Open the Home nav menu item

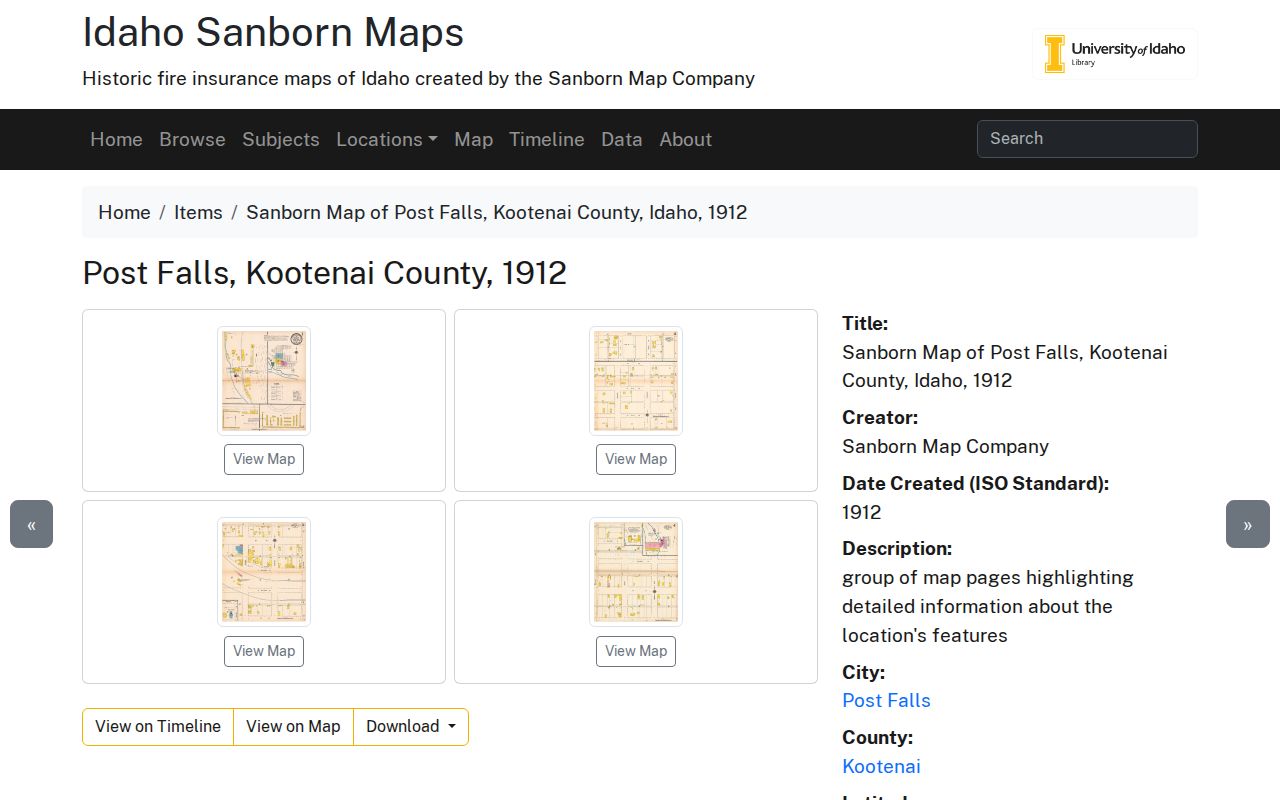tap(116, 139)
